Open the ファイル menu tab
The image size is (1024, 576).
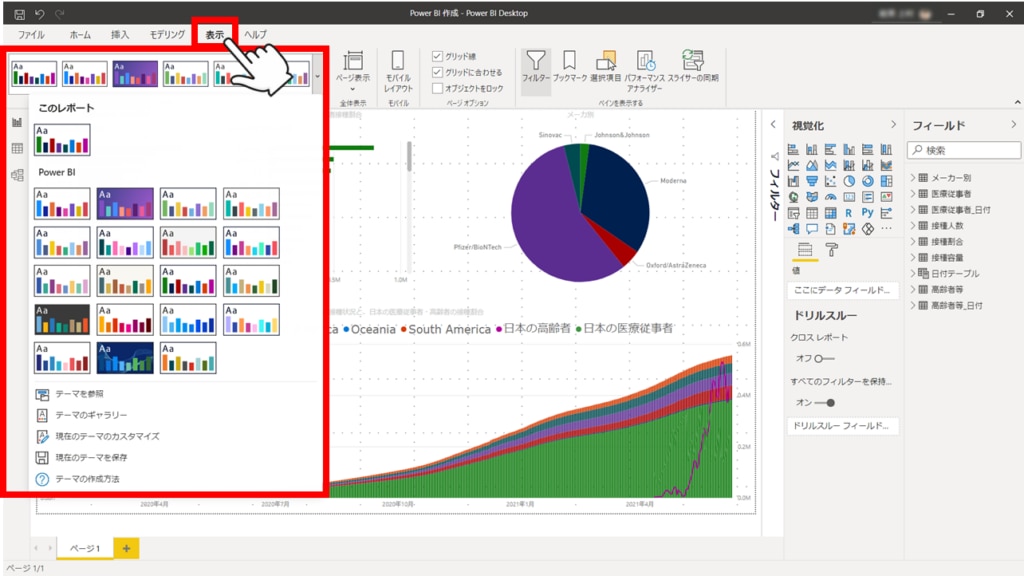(31, 35)
